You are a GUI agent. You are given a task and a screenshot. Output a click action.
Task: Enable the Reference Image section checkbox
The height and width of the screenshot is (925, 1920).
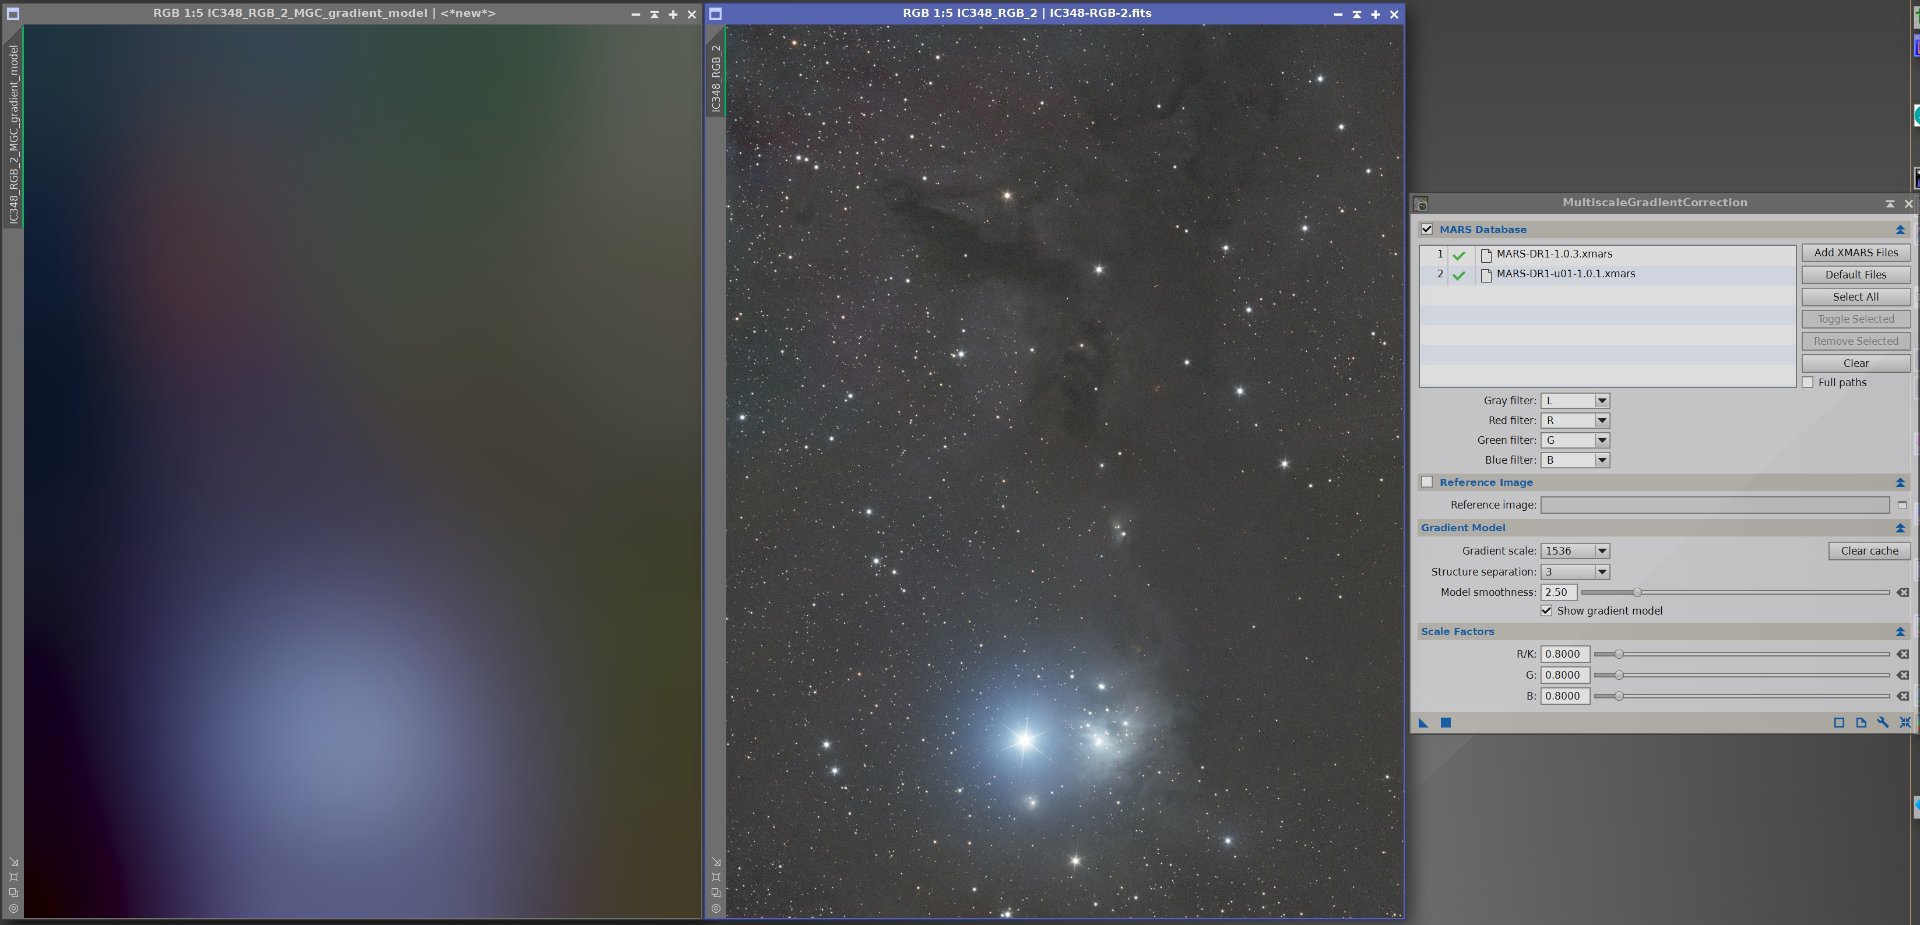pos(1427,483)
